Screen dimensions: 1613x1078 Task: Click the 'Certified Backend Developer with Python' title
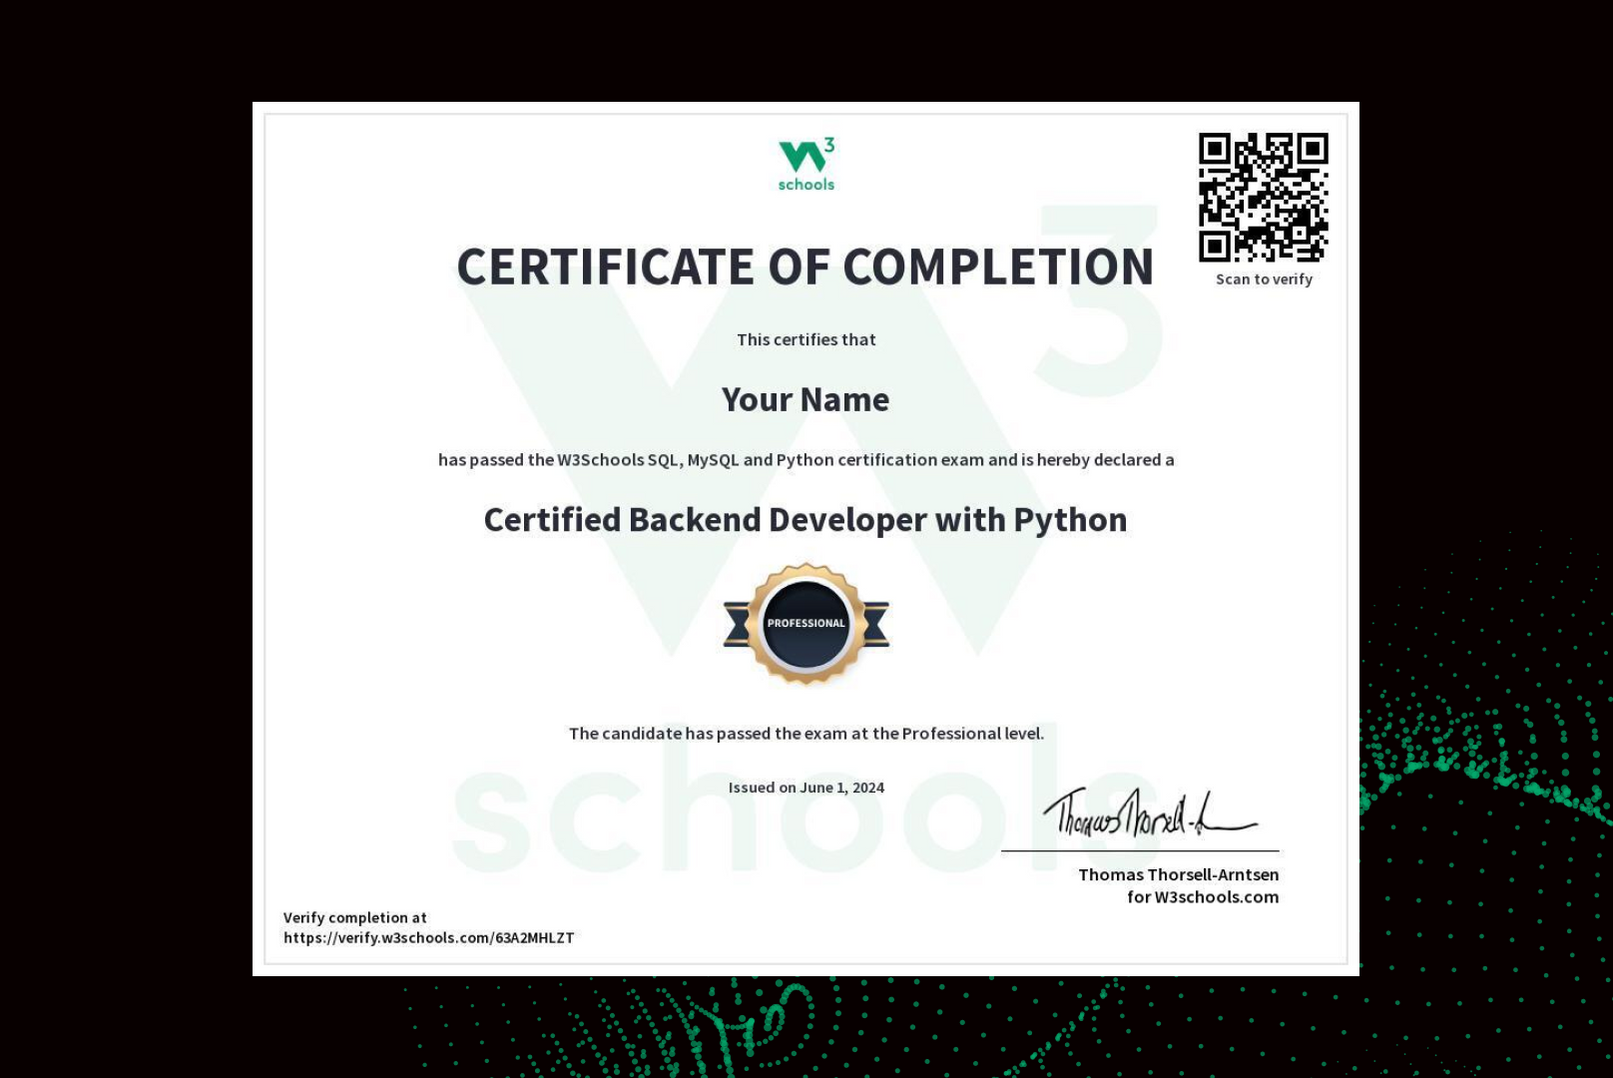806,519
